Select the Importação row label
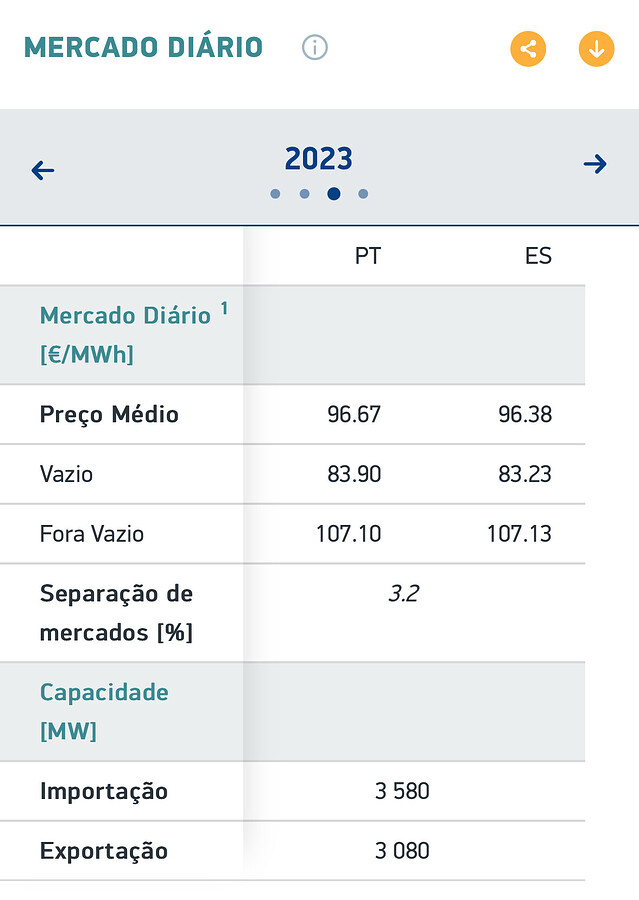Image resolution: width=639 pixels, height=900 pixels. [x=104, y=791]
